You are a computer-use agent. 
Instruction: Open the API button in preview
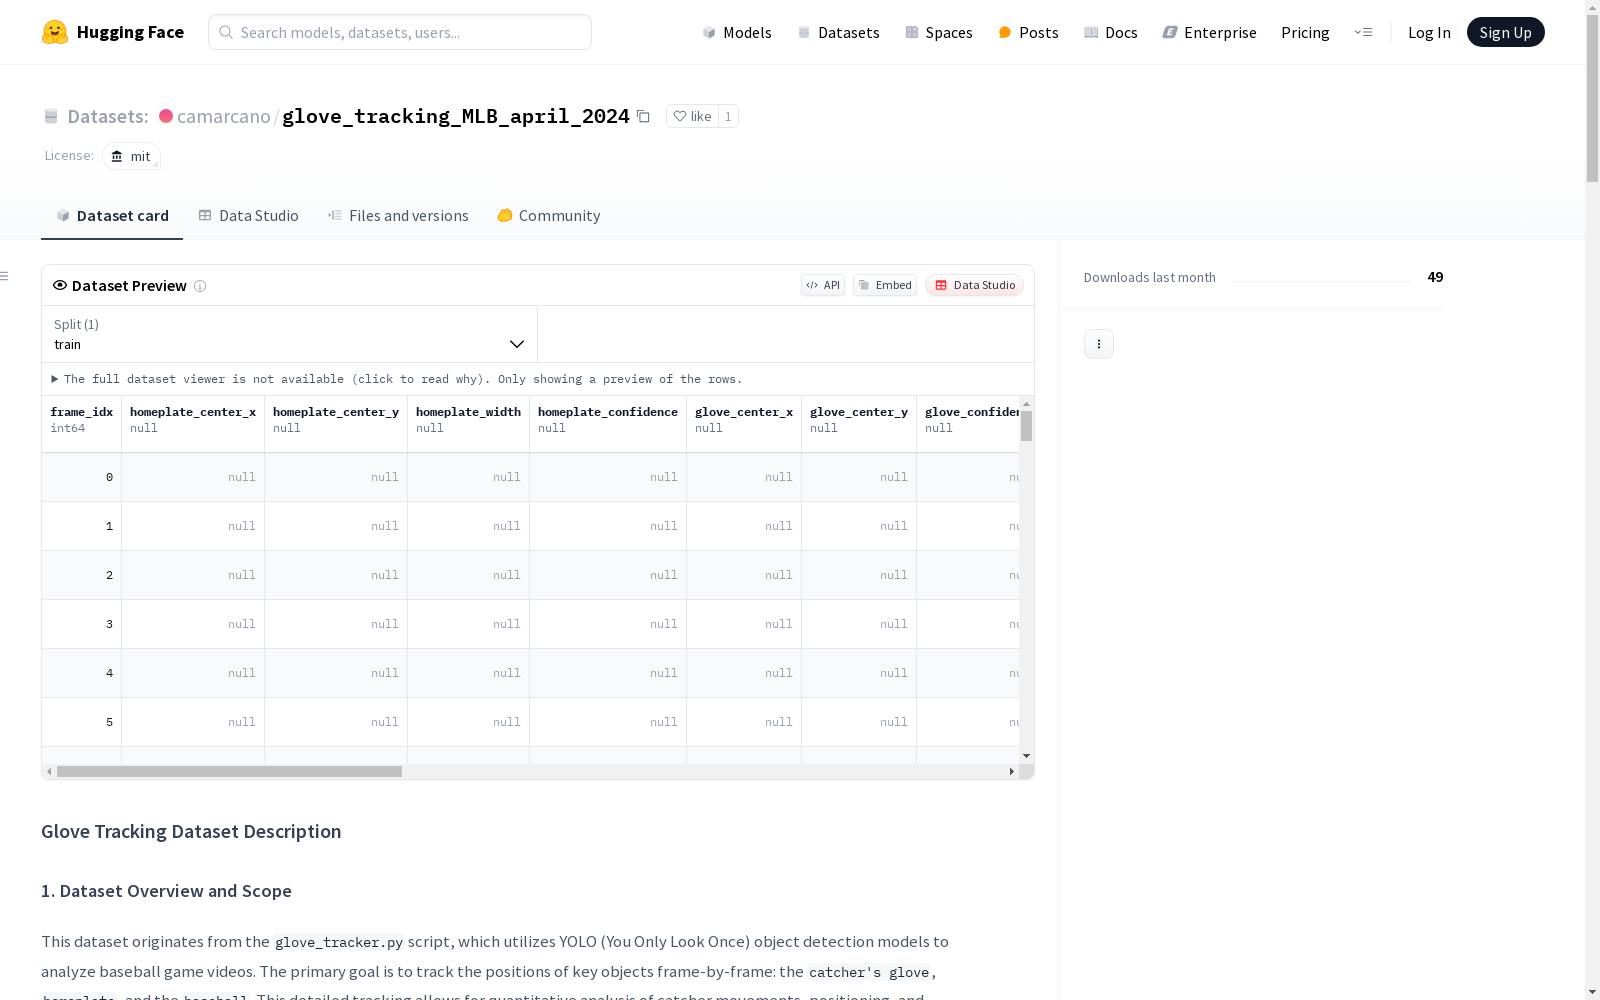[823, 285]
